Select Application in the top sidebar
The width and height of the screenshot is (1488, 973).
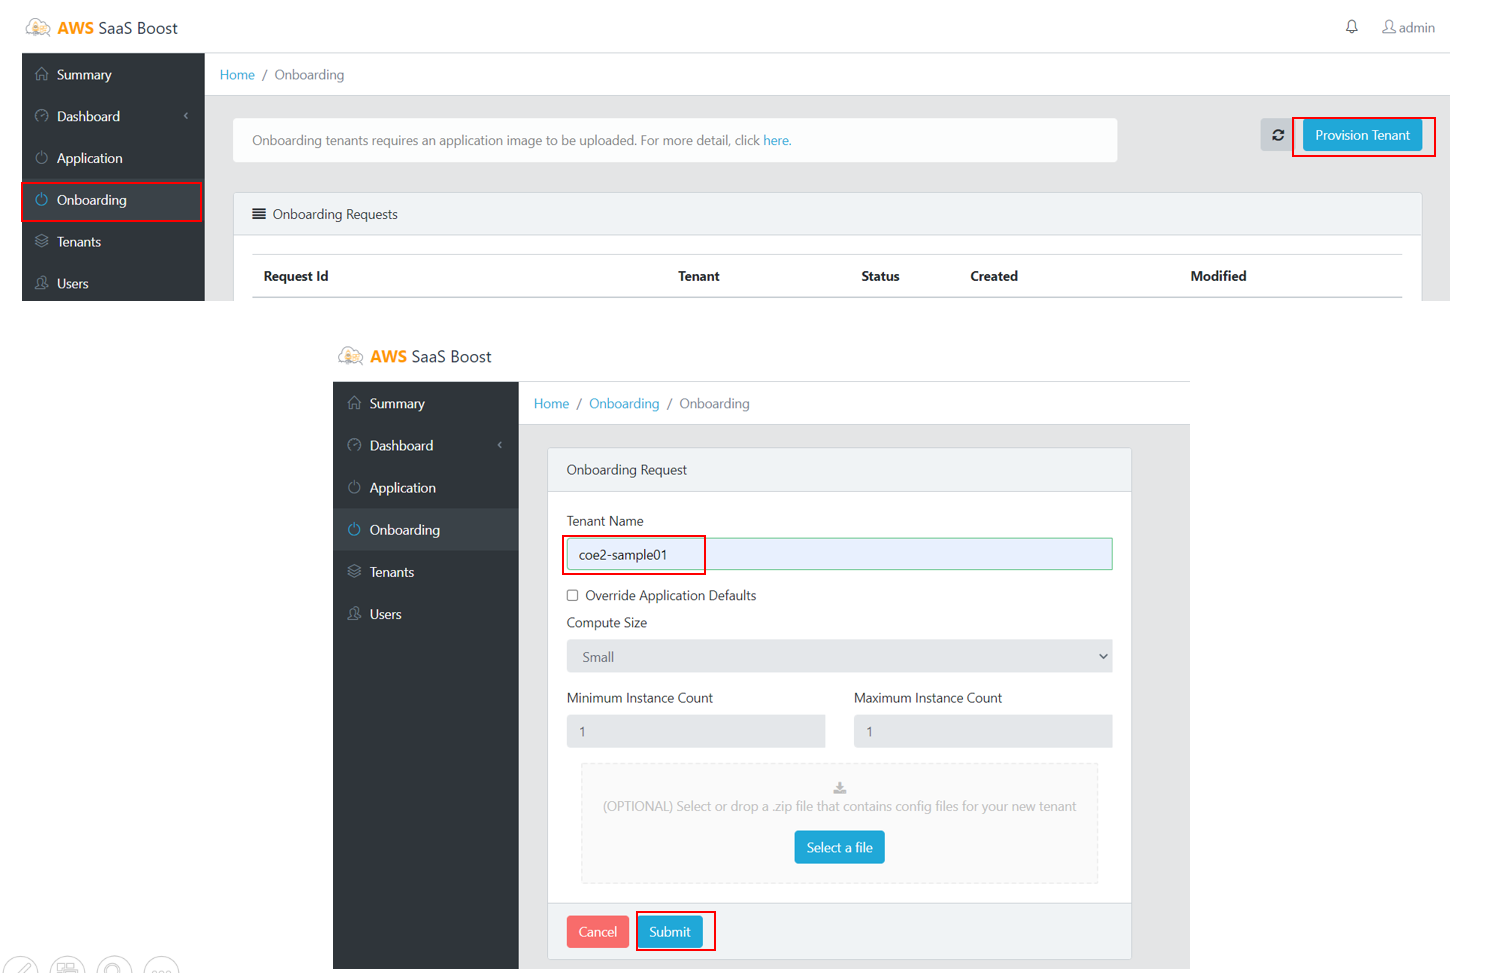coord(89,158)
